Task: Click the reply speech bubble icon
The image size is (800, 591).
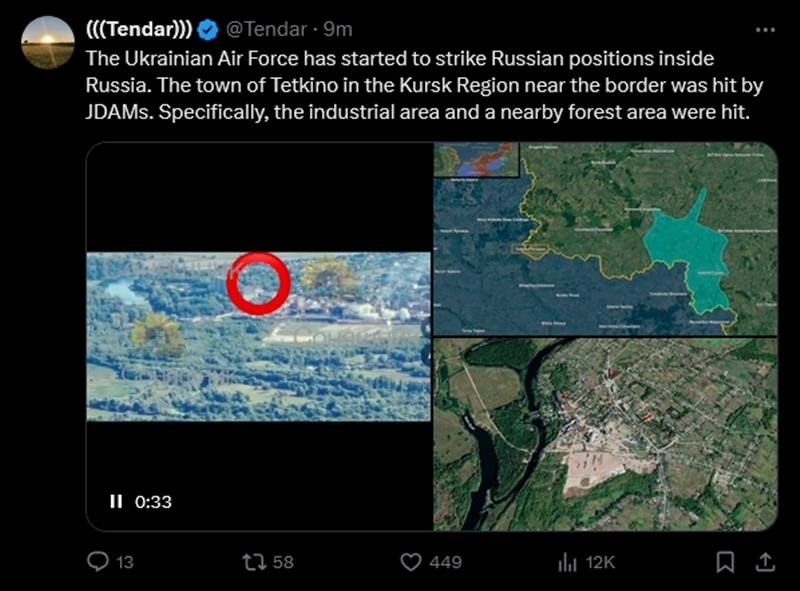Action: pos(97,562)
